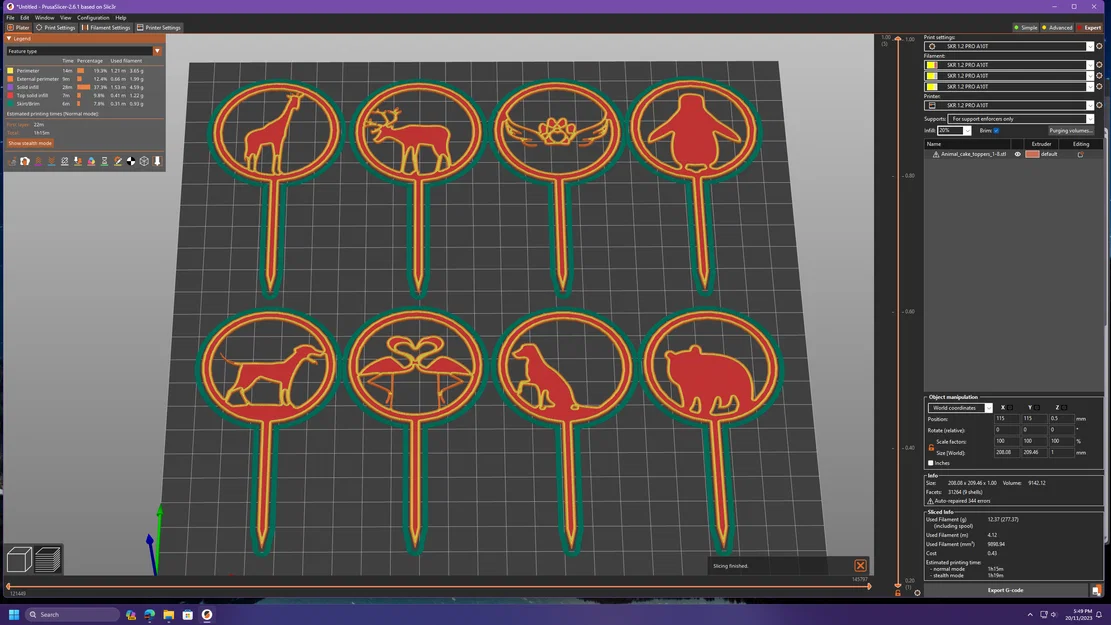Switch to layers preview icon
Screen dimensions: 1111x625
pos(47,559)
